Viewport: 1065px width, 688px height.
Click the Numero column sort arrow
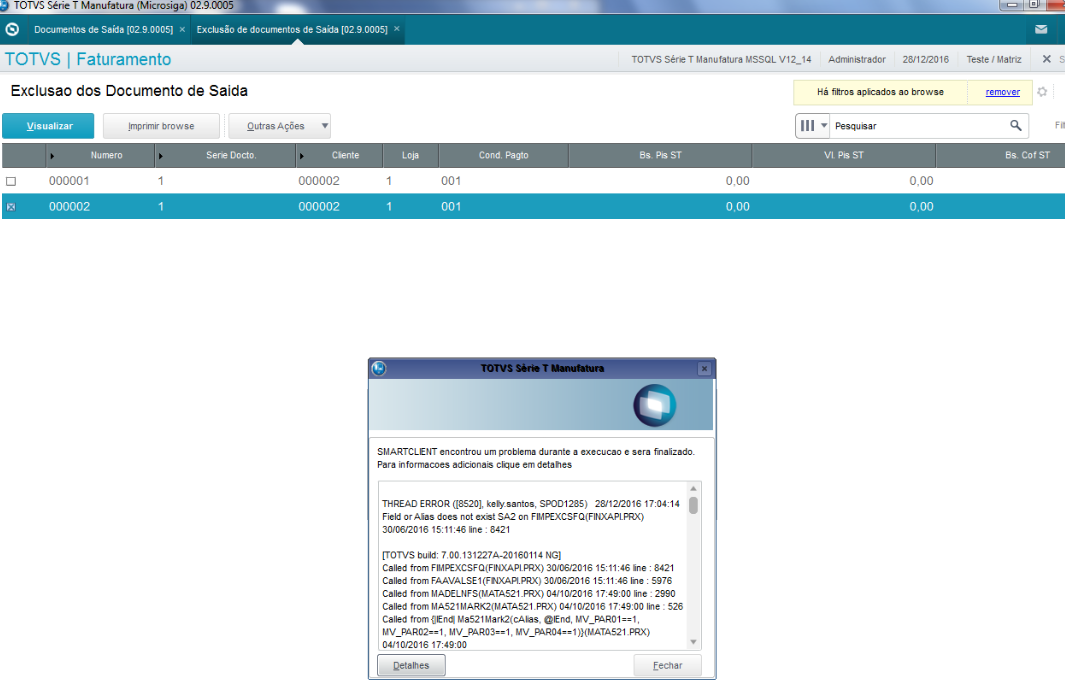tap(52, 156)
